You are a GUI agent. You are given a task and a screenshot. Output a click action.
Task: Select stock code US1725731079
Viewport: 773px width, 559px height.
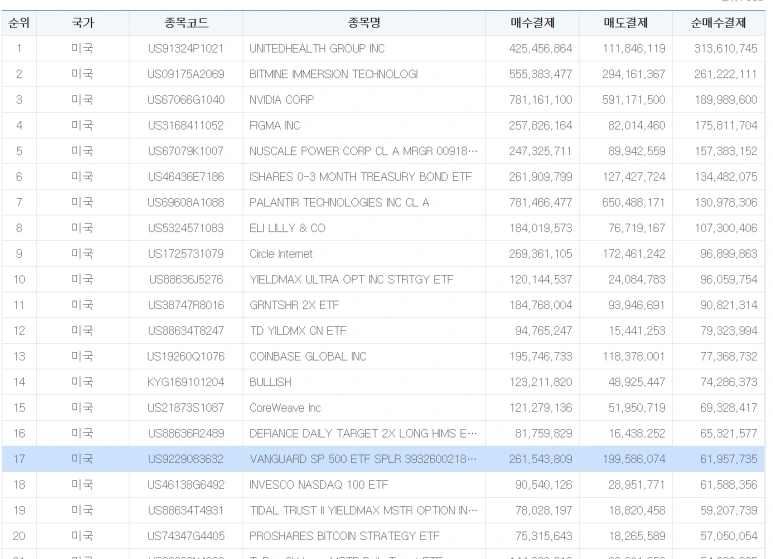(x=186, y=254)
